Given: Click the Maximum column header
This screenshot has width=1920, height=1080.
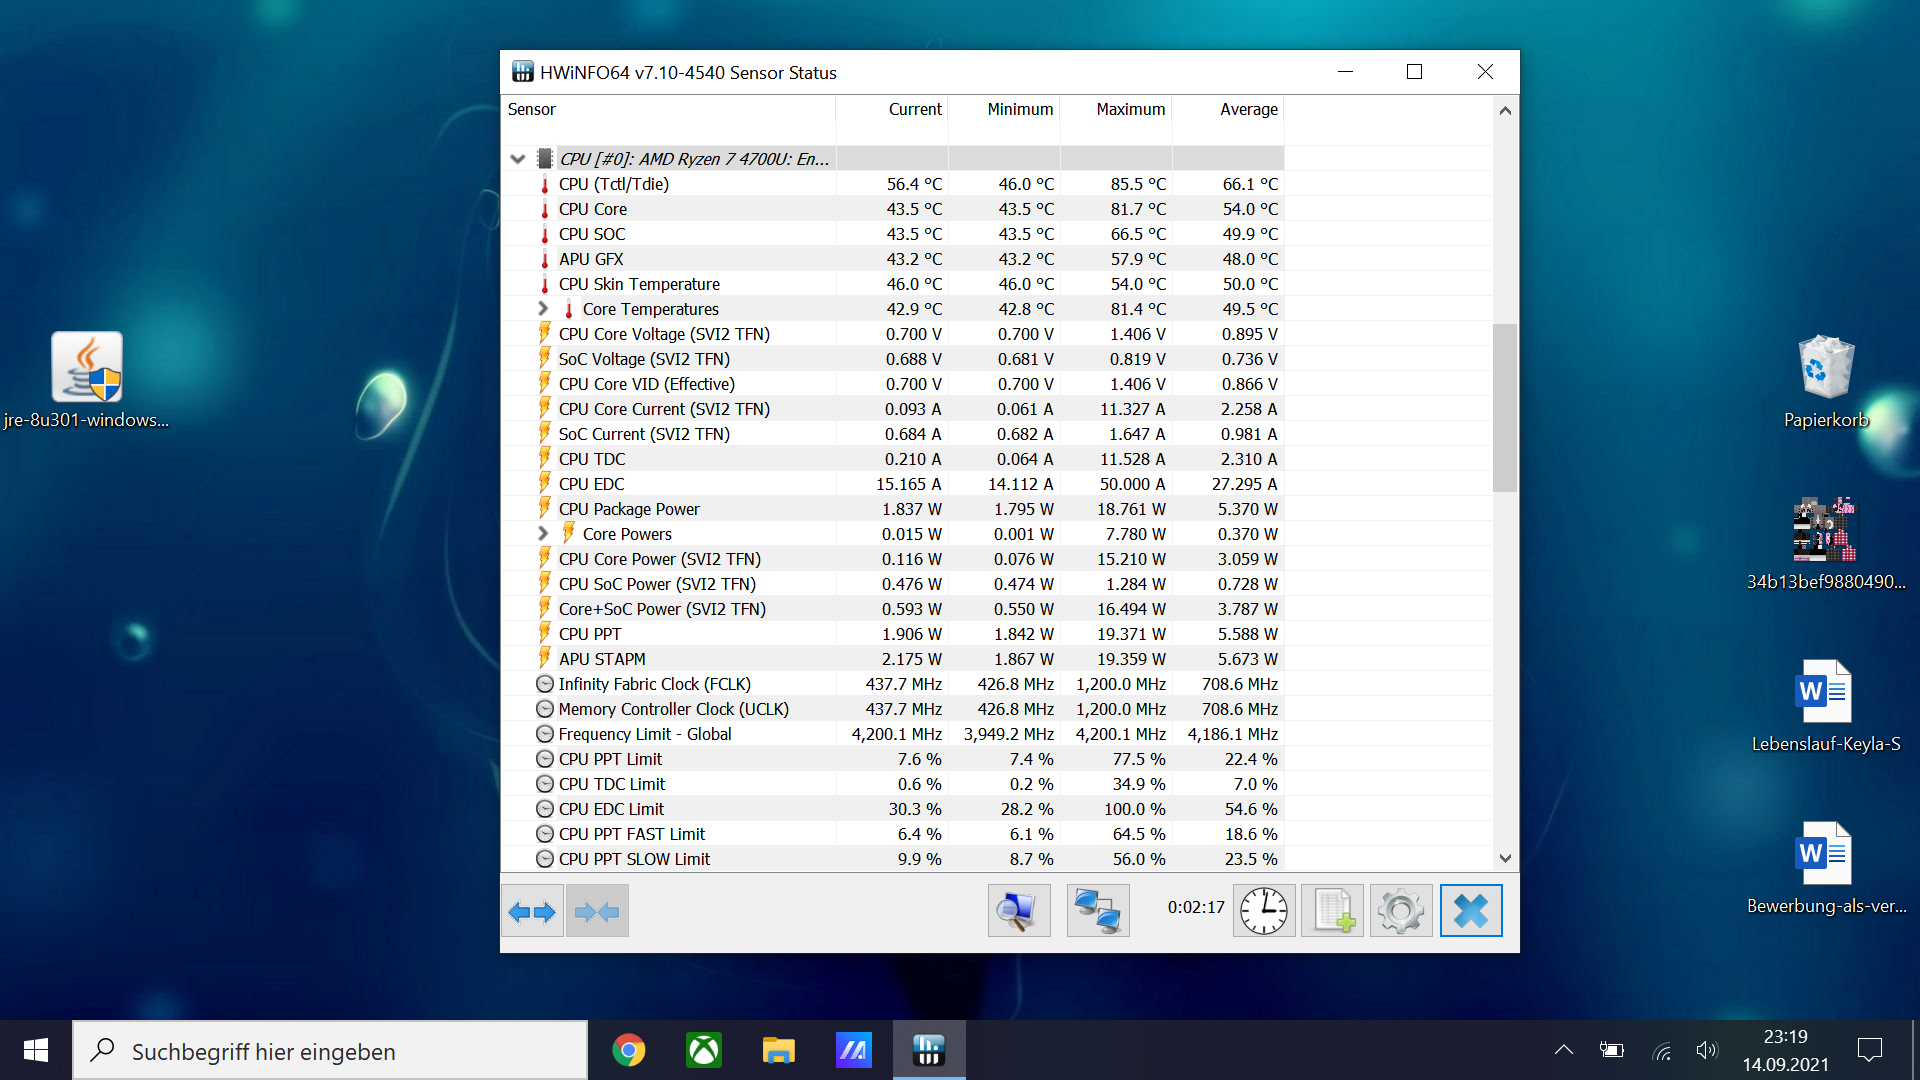Looking at the screenshot, I should click(x=1130, y=110).
